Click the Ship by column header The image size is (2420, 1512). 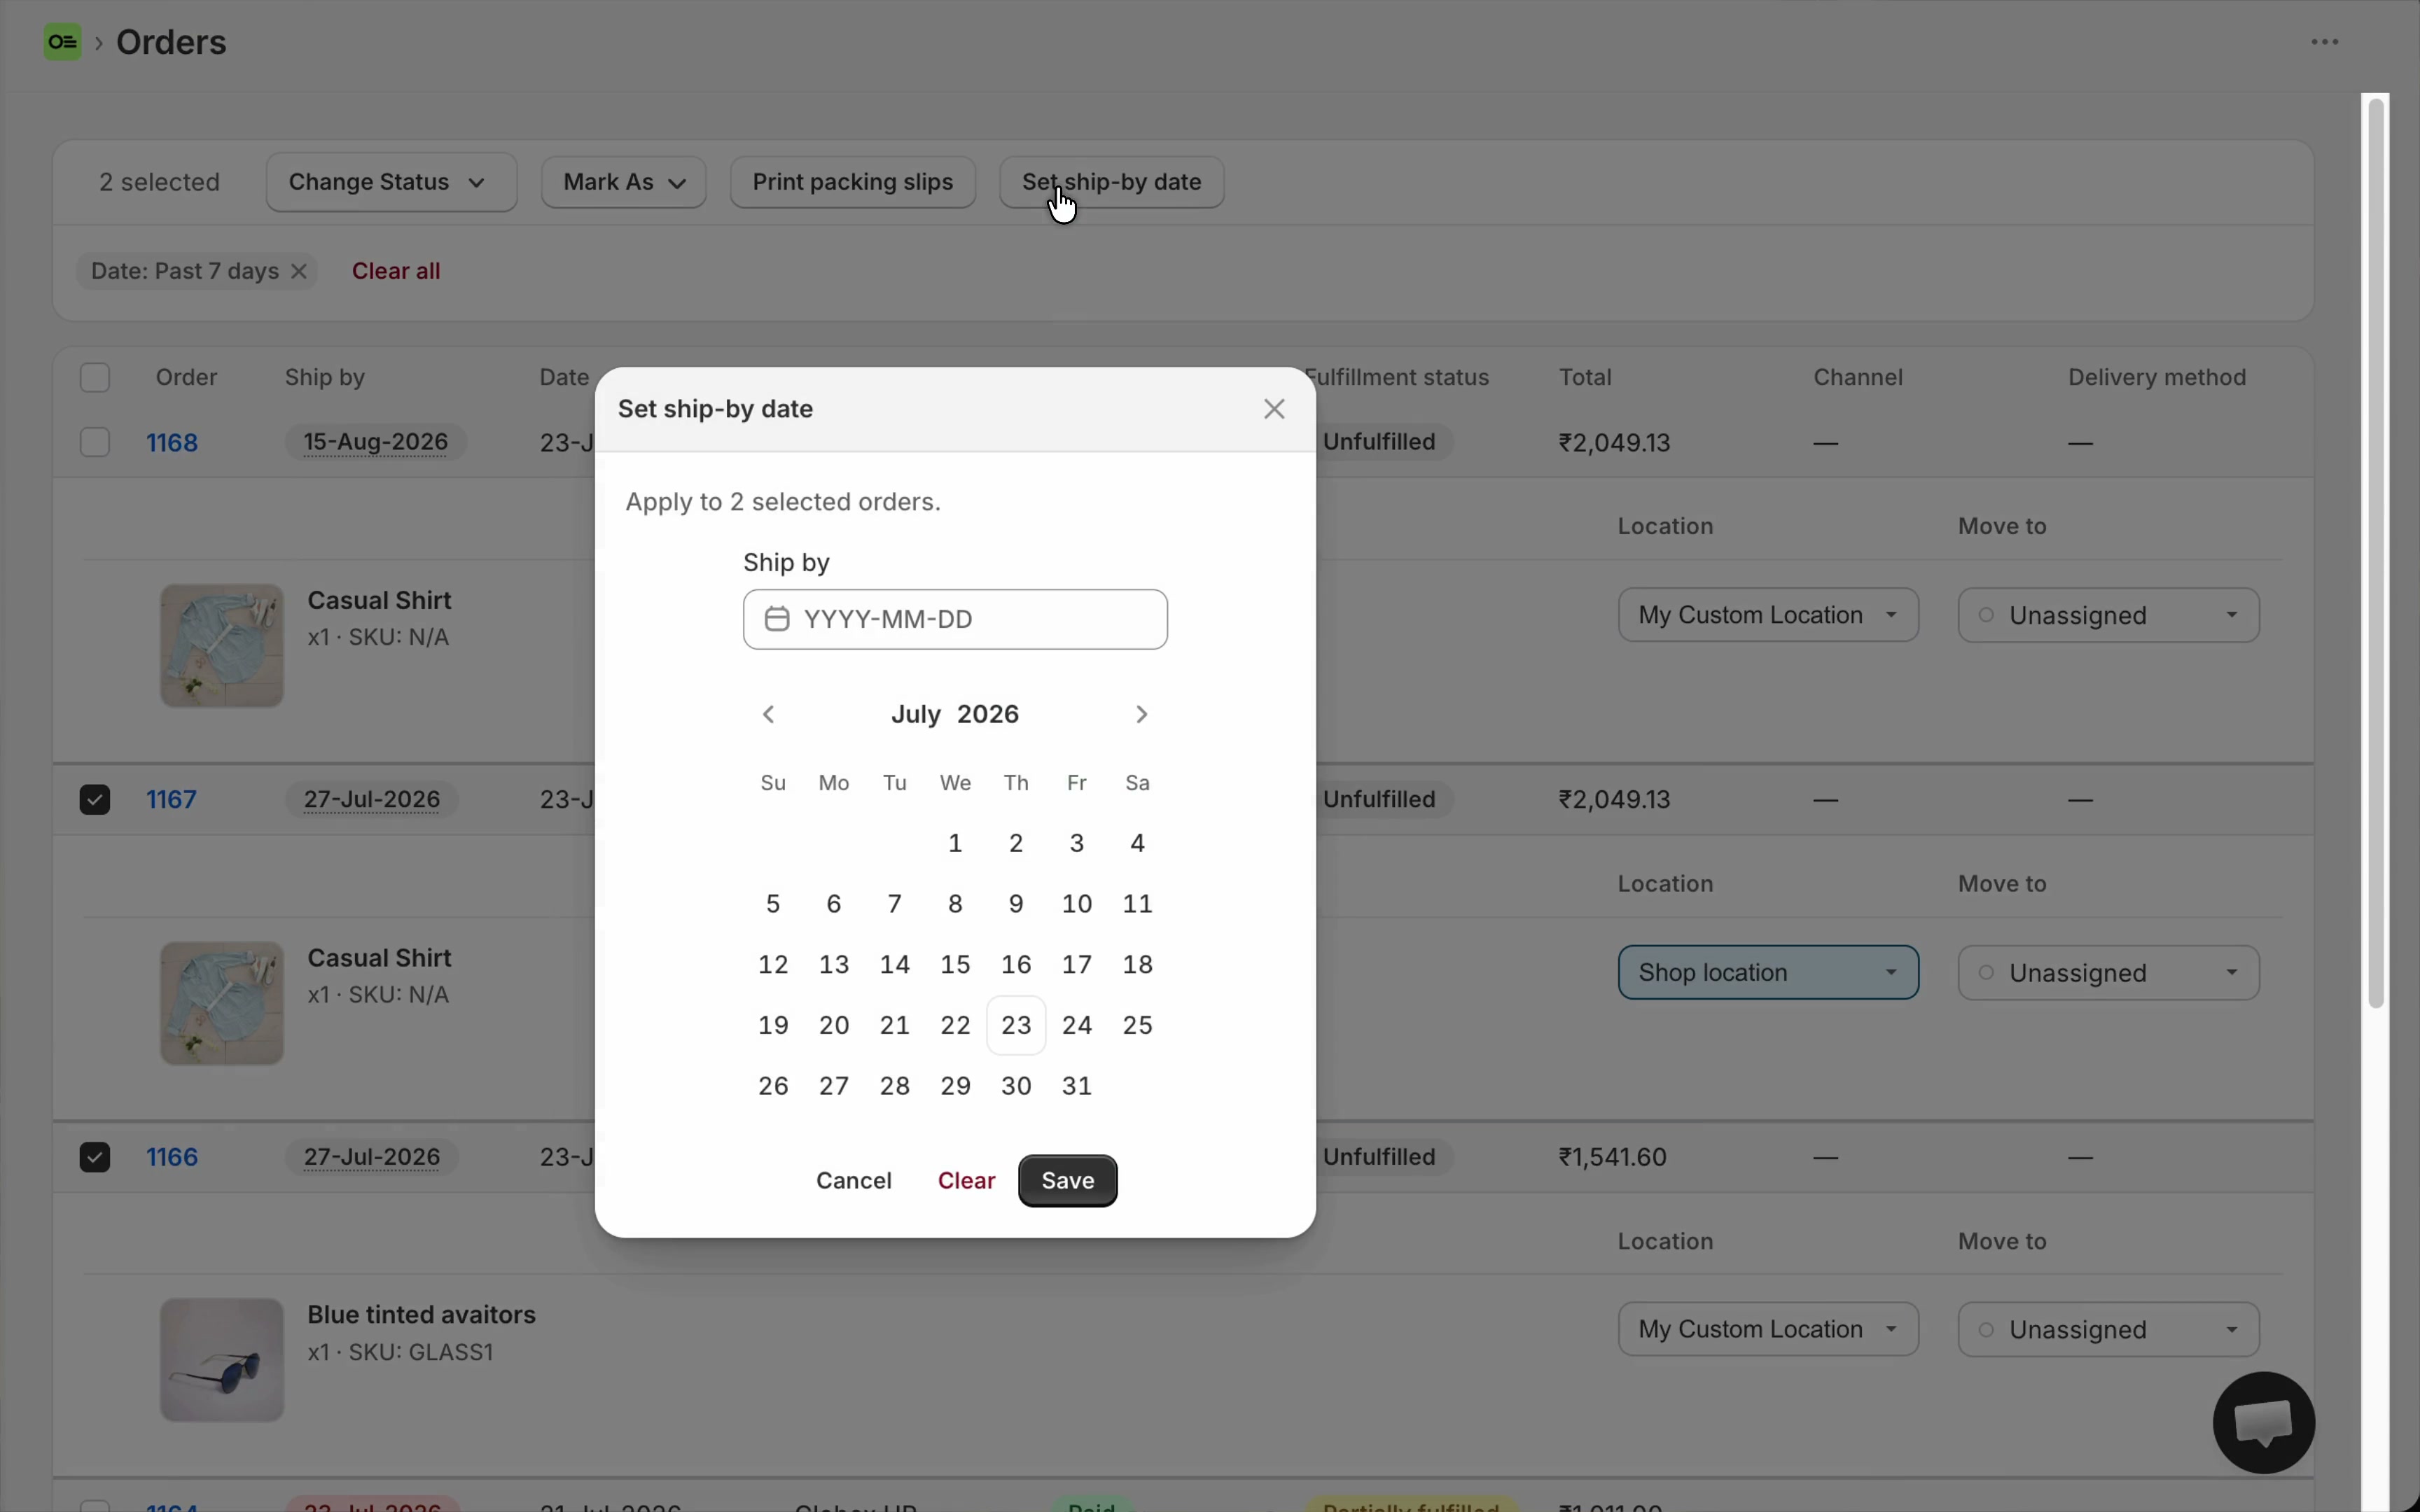[x=325, y=377]
